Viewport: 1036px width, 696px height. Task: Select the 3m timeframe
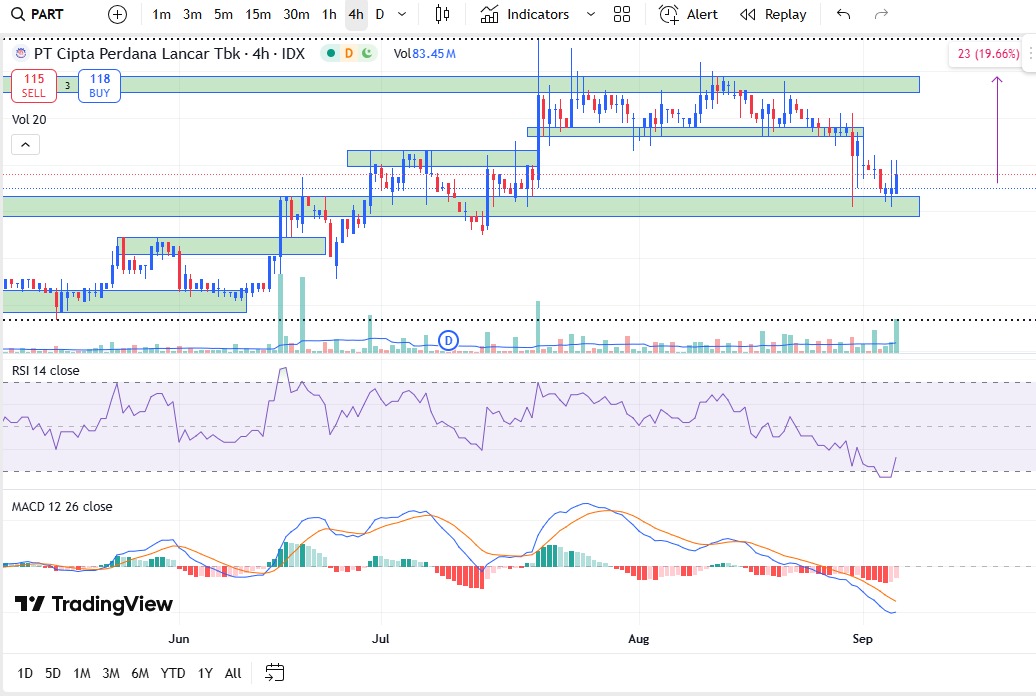pos(192,14)
